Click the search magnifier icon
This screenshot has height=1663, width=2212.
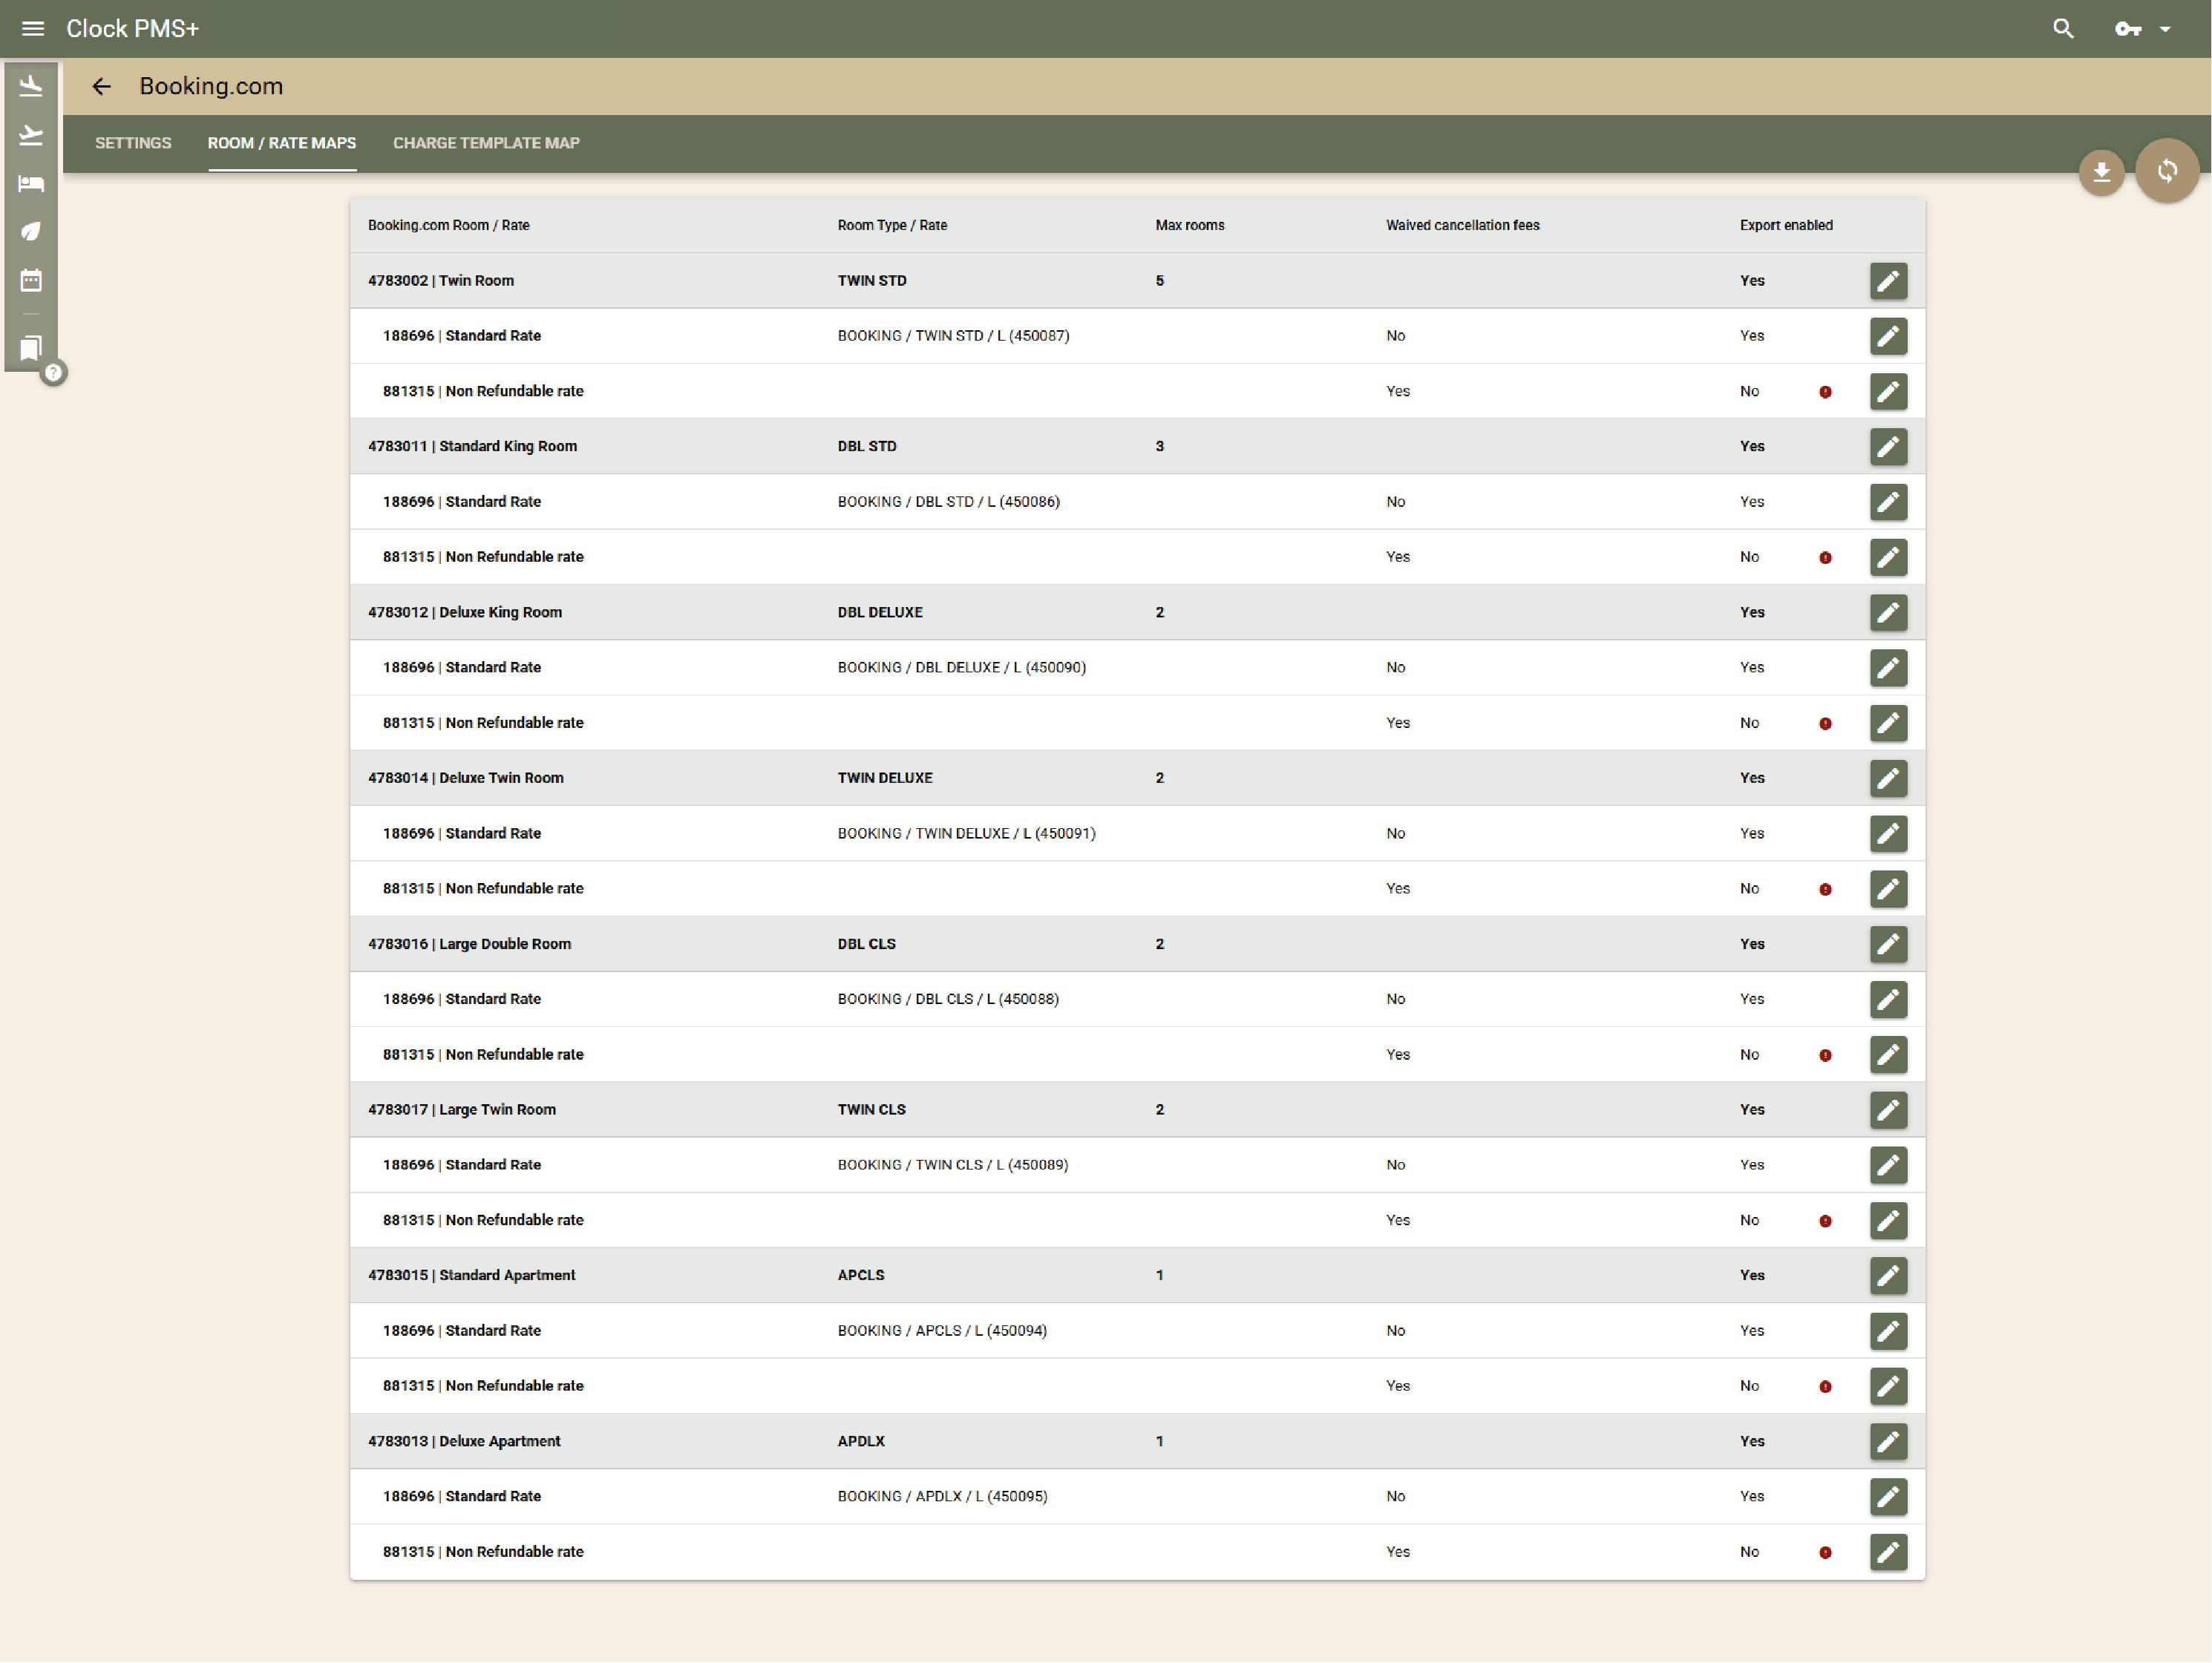coord(2063,28)
